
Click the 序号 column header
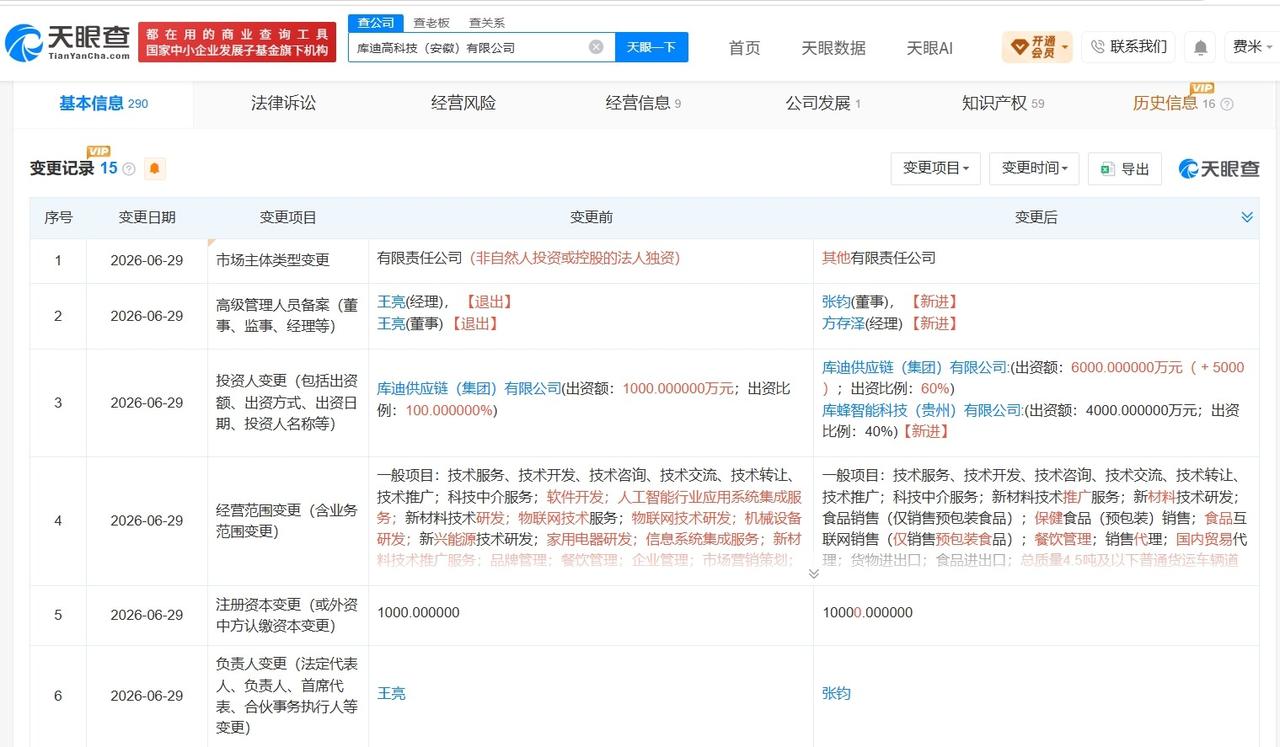coord(58,217)
